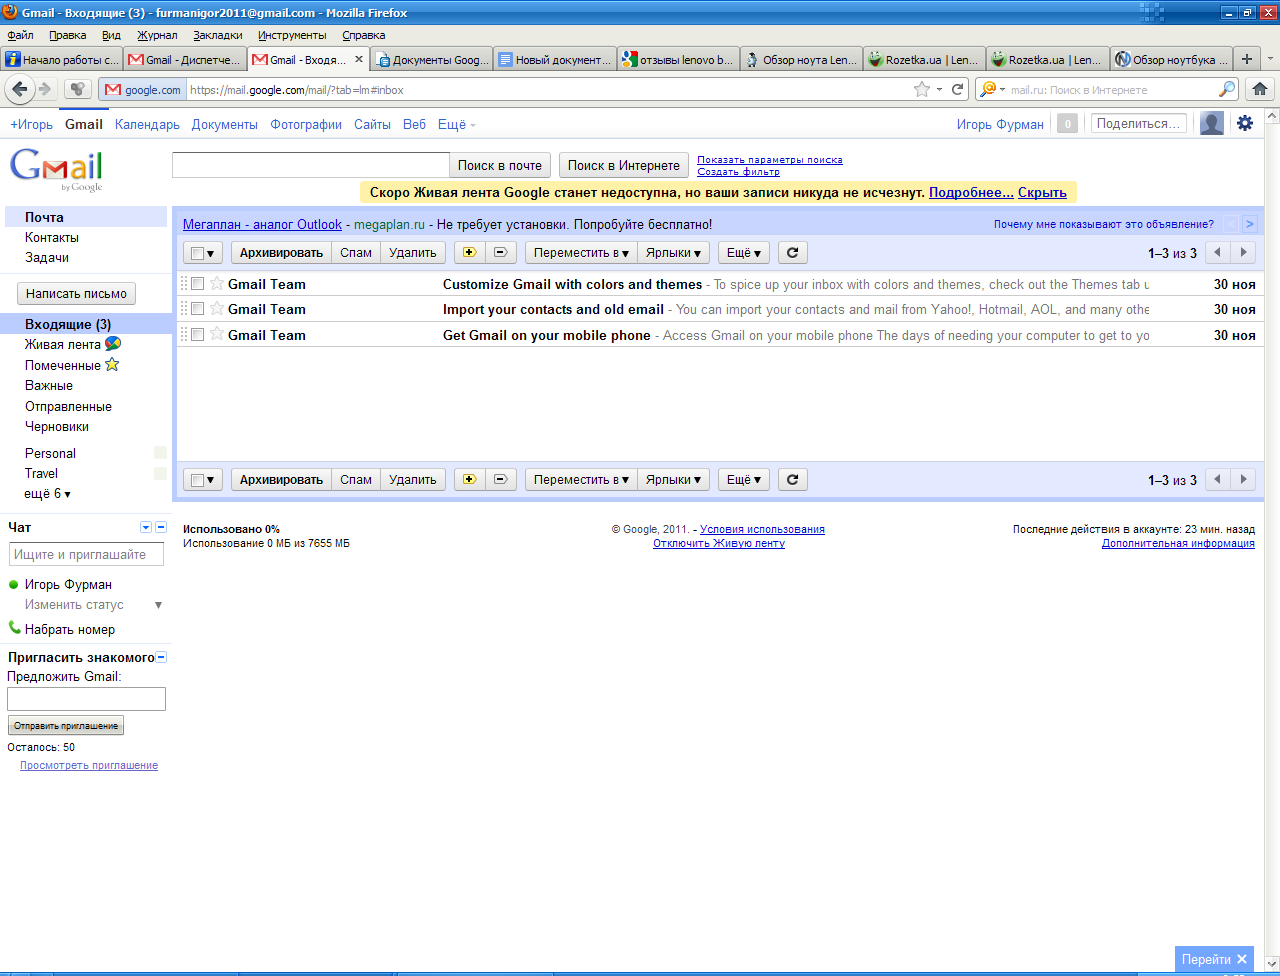The width and height of the screenshot is (1280, 976).
Task: Open a new browser tab with the plus button
Action: [1246, 59]
